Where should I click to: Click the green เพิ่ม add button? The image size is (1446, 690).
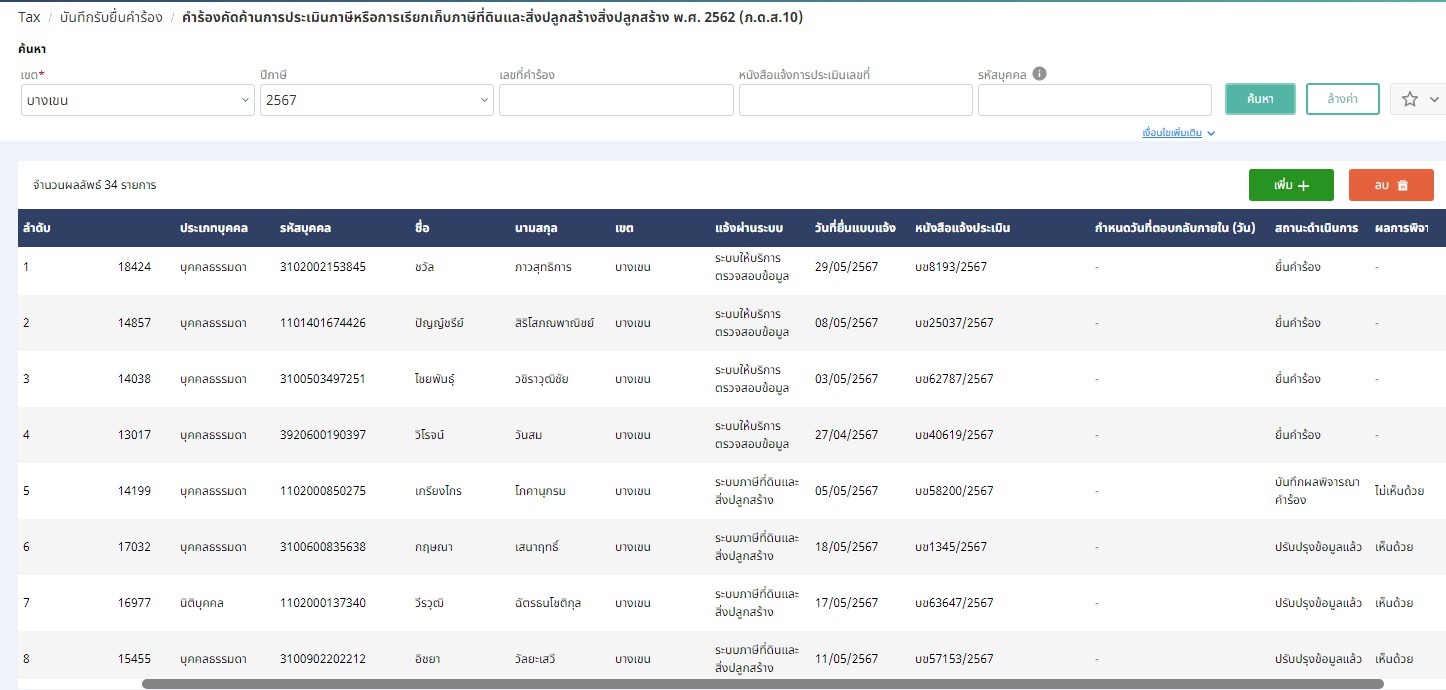(x=1291, y=185)
